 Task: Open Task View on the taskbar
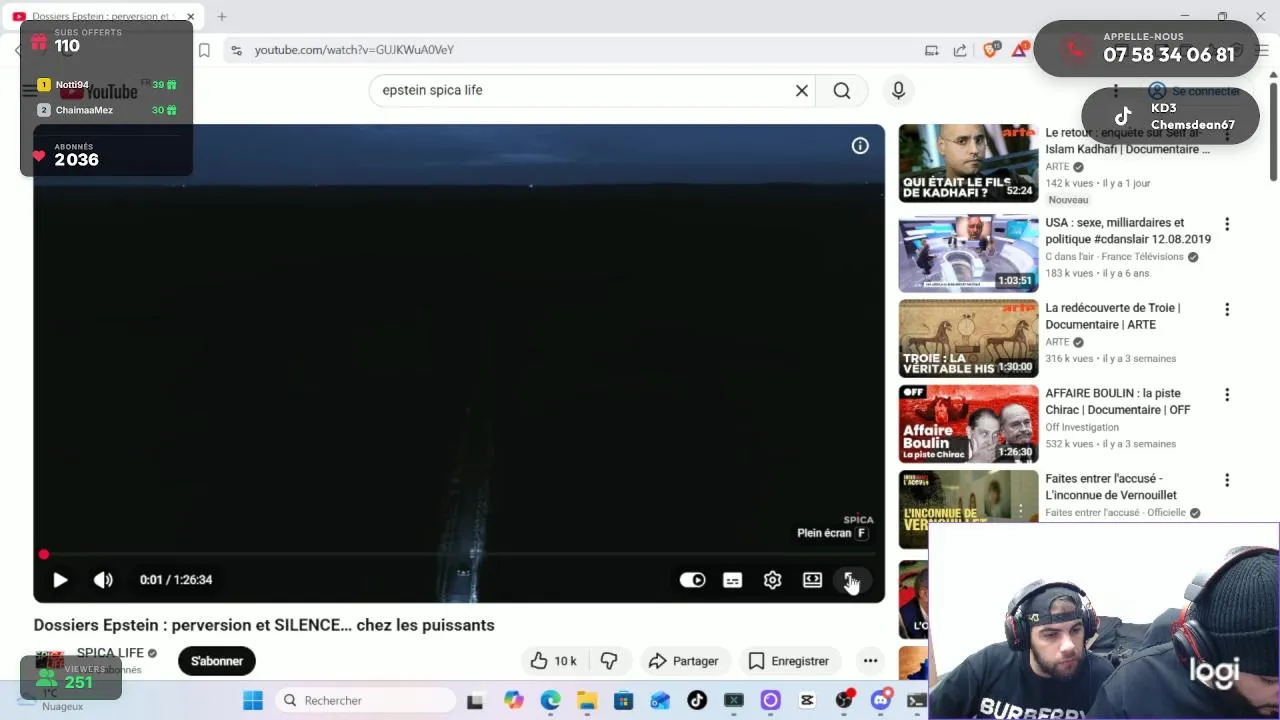[x=475, y=701]
